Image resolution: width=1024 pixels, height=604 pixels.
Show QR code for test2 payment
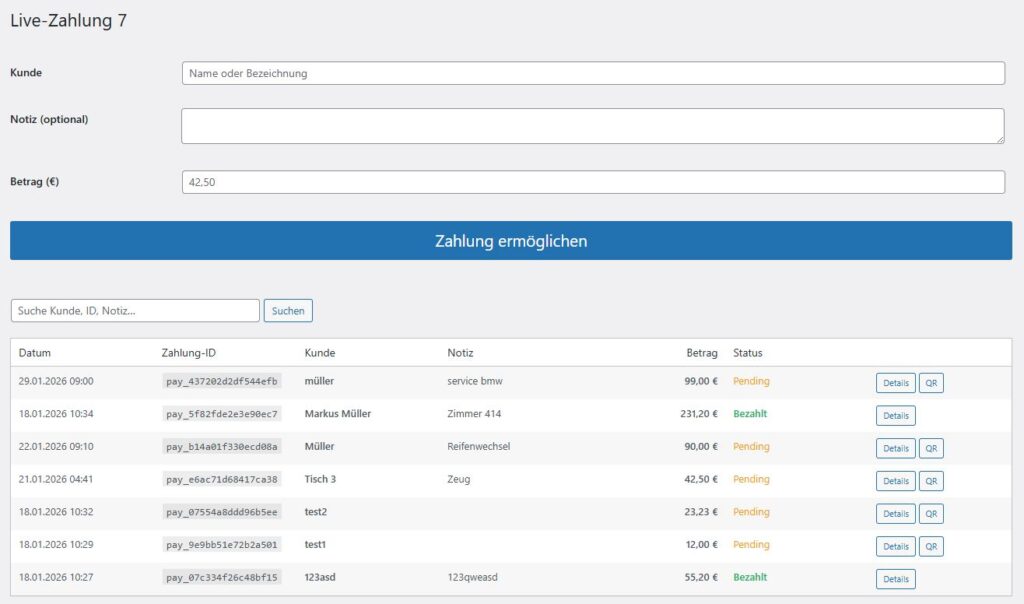[x=931, y=513]
